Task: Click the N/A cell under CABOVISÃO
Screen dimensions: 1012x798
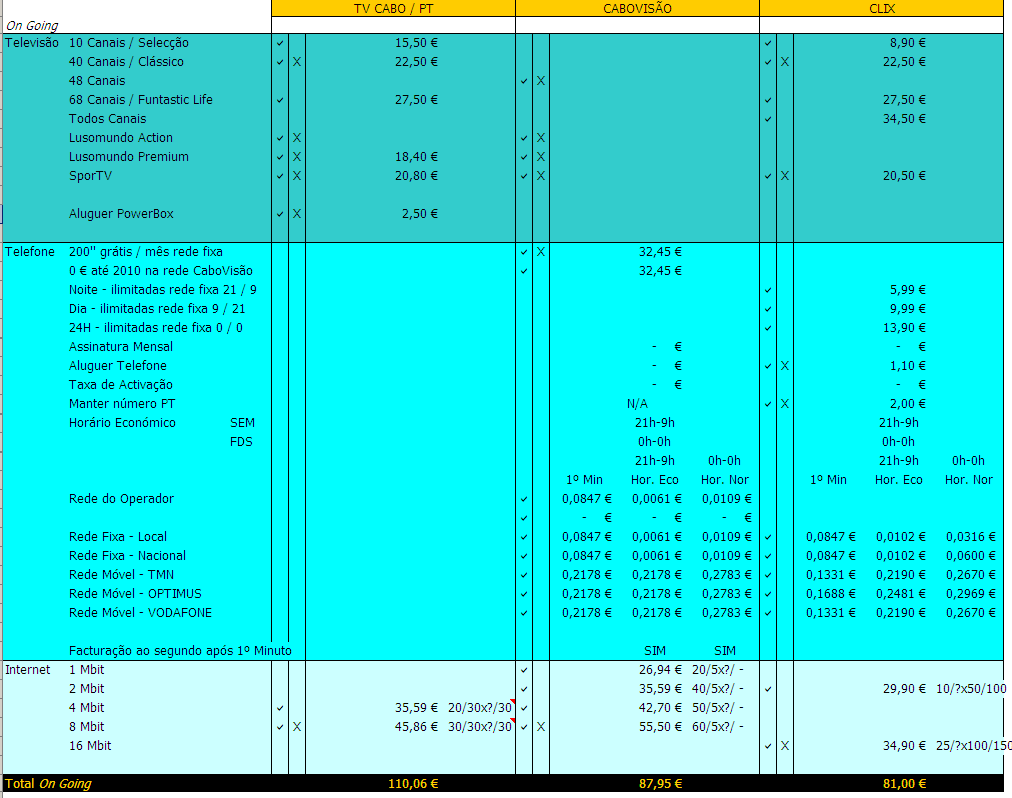Action: pos(637,404)
